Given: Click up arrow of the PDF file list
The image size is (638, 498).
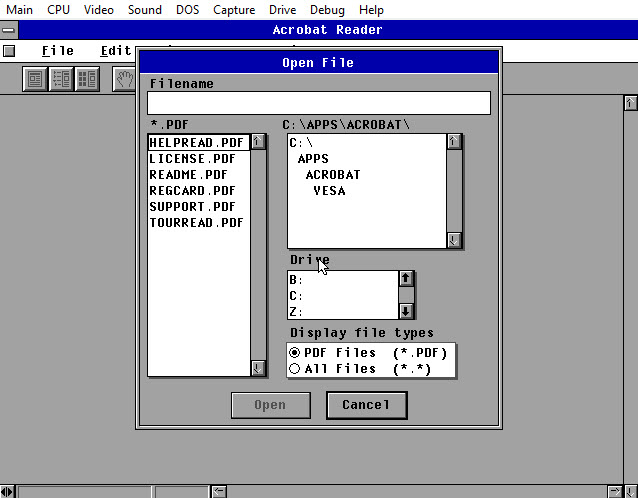Looking at the screenshot, I should (x=258, y=142).
